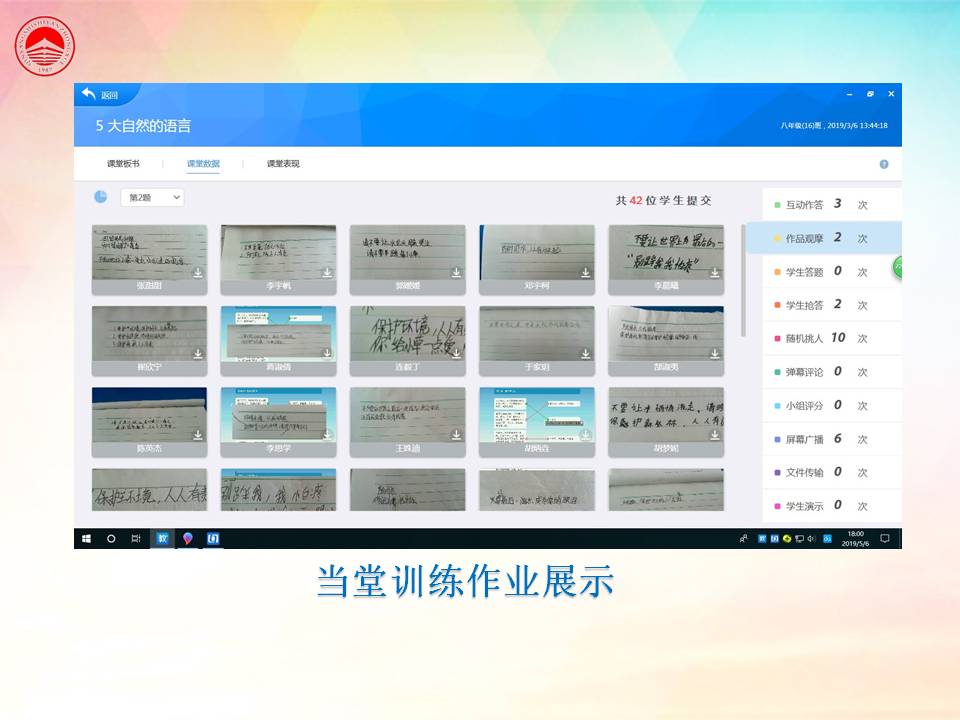960x720 pixels.
Task: Download 连毅丁's homework image
Action: (x=456, y=353)
